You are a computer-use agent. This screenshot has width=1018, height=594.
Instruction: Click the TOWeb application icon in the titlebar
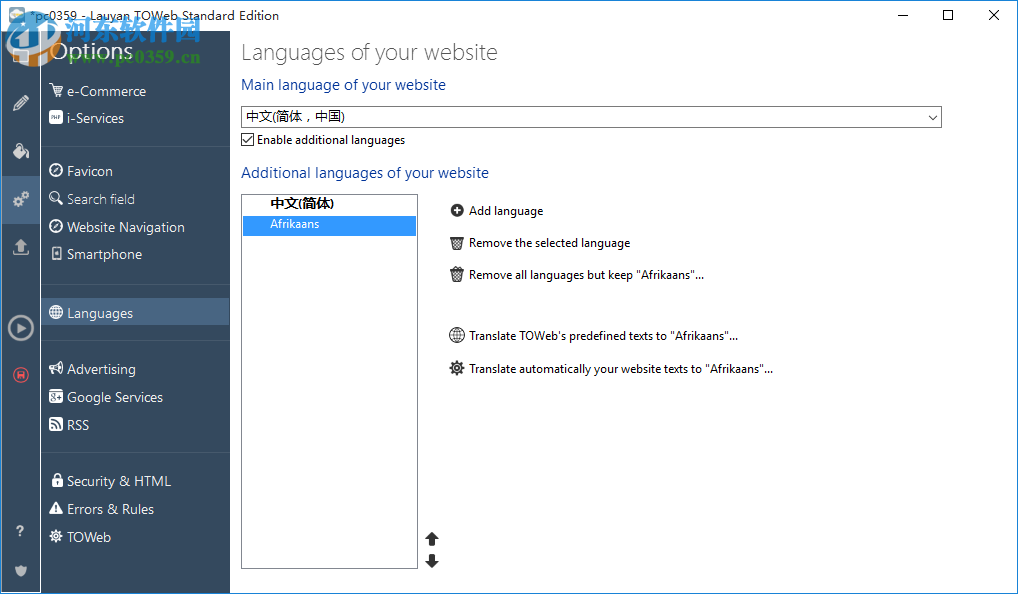(14, 15)
